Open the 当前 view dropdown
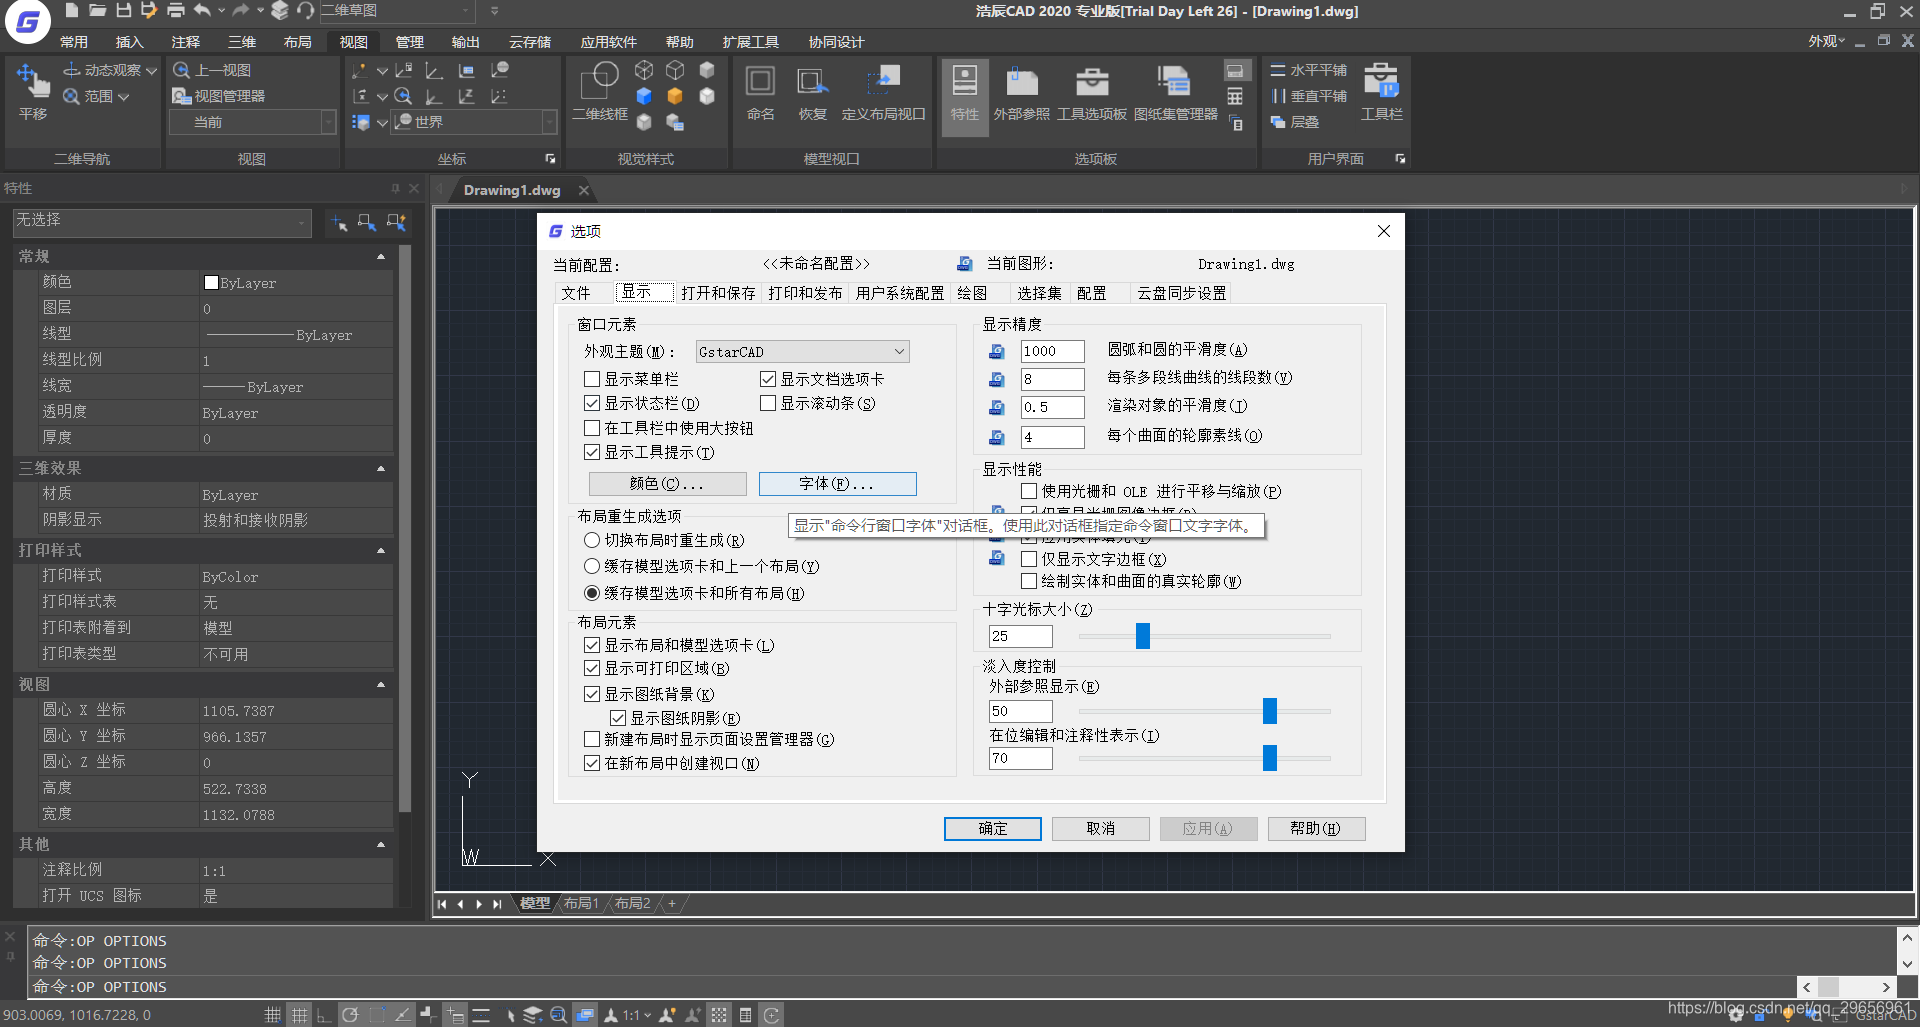The height and width of the screenshot is (1027, 1920). click(x=252, y=122)
